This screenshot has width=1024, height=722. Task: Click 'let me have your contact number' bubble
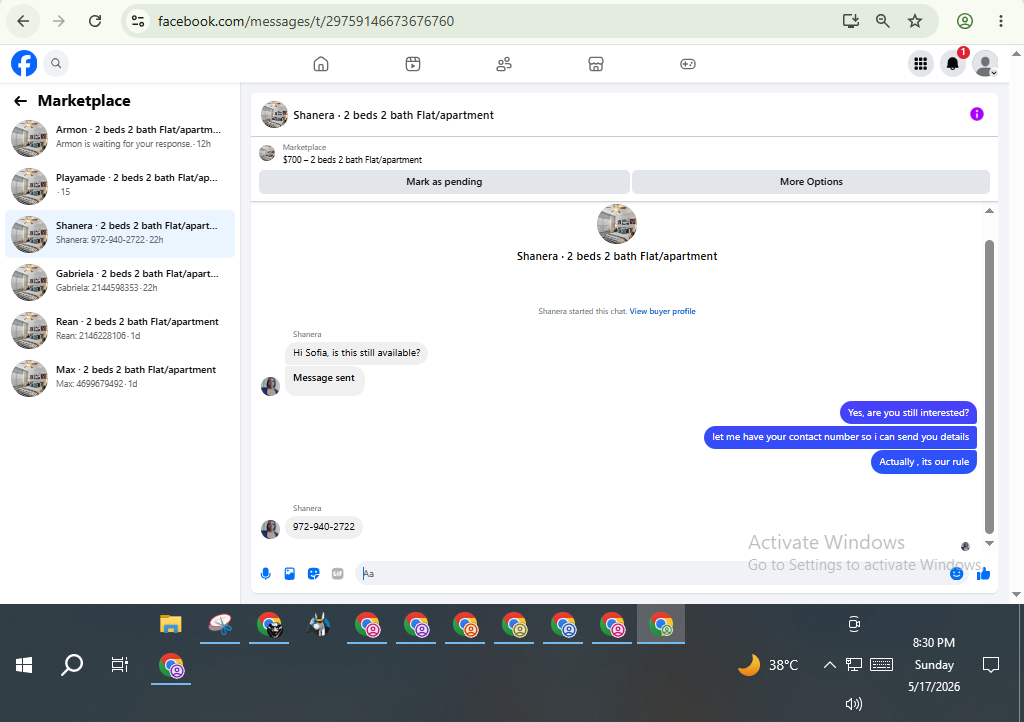[840, 437]
